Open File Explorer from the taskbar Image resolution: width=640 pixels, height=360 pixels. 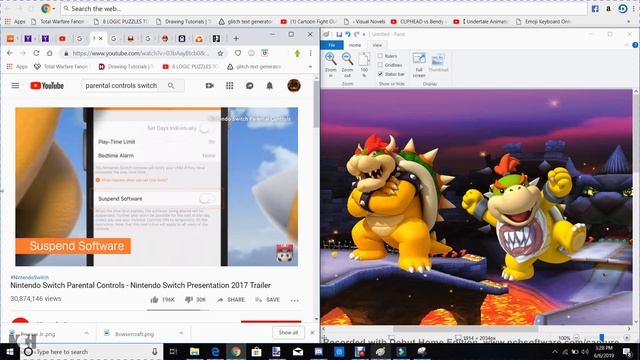coord(195,352)
